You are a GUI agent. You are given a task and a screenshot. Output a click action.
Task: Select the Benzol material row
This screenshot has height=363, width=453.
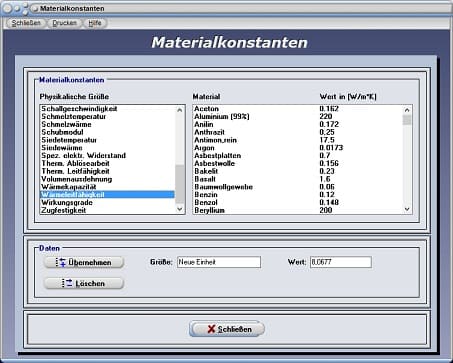point(298,203)
